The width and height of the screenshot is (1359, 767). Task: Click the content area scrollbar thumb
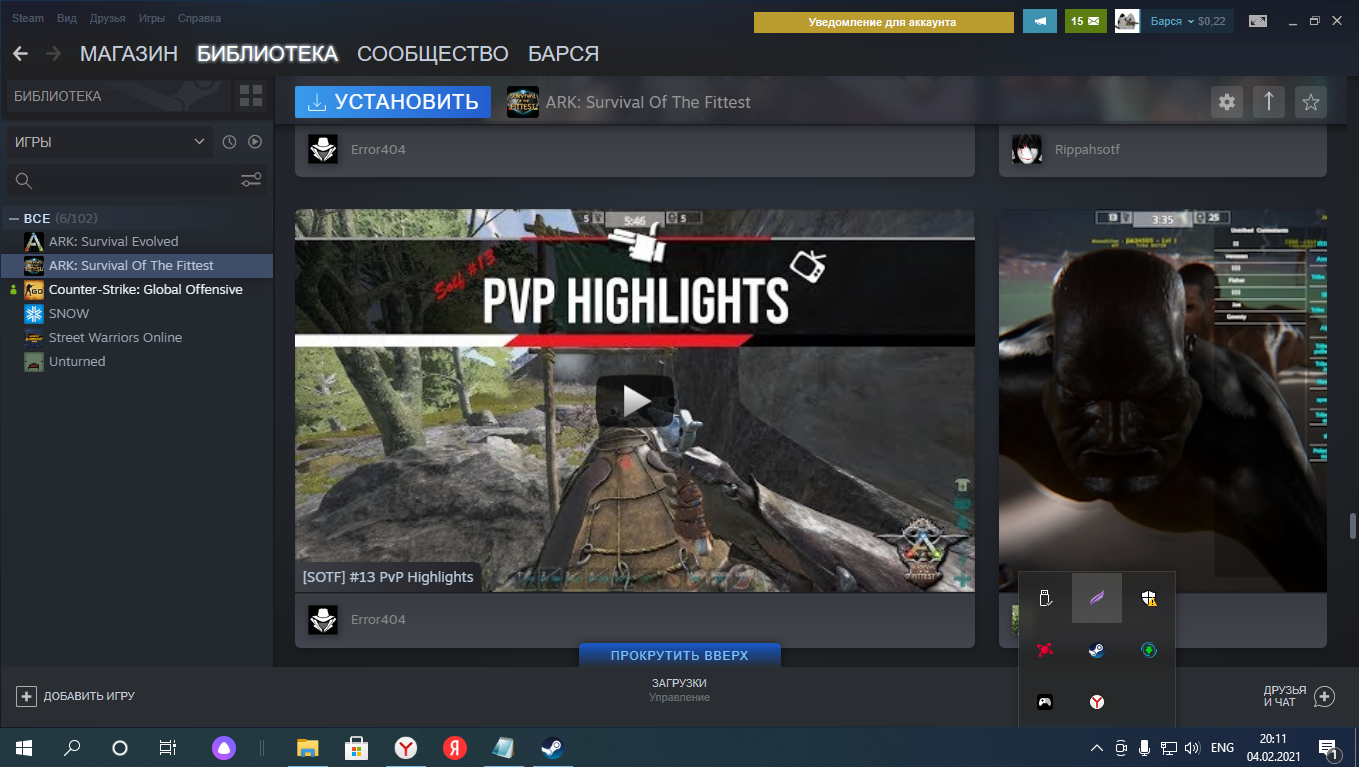1353,526
